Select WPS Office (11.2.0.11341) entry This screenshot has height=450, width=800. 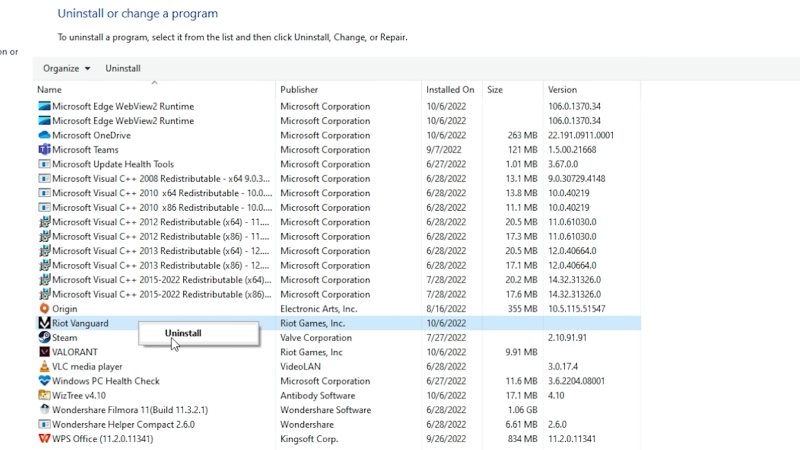click(x=103, y=439)
